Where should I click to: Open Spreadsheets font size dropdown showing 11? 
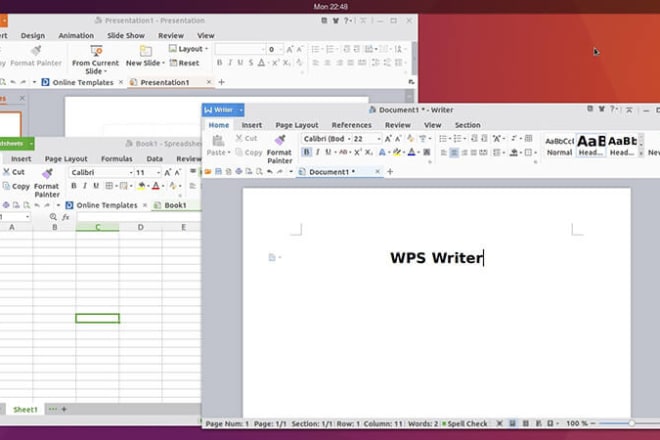[158, 173]
